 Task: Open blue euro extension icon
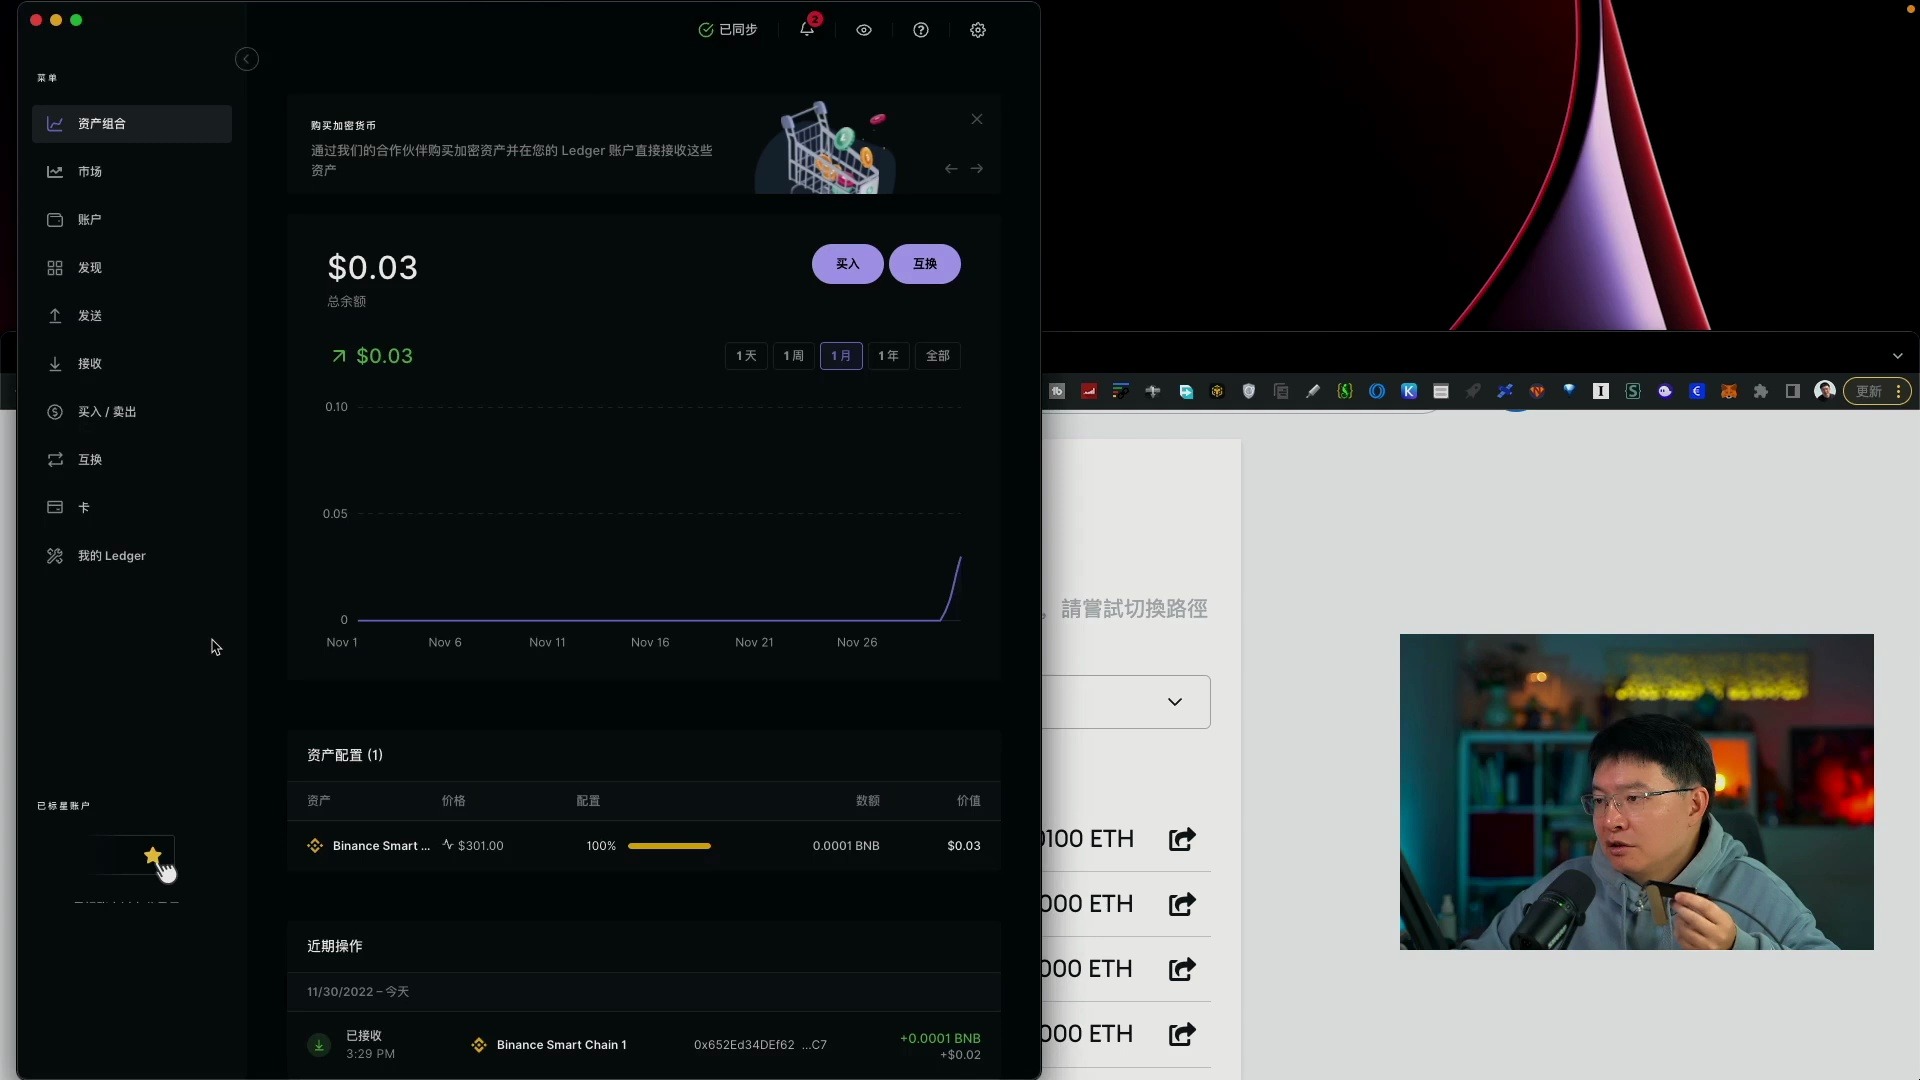tap(1697, 392)
